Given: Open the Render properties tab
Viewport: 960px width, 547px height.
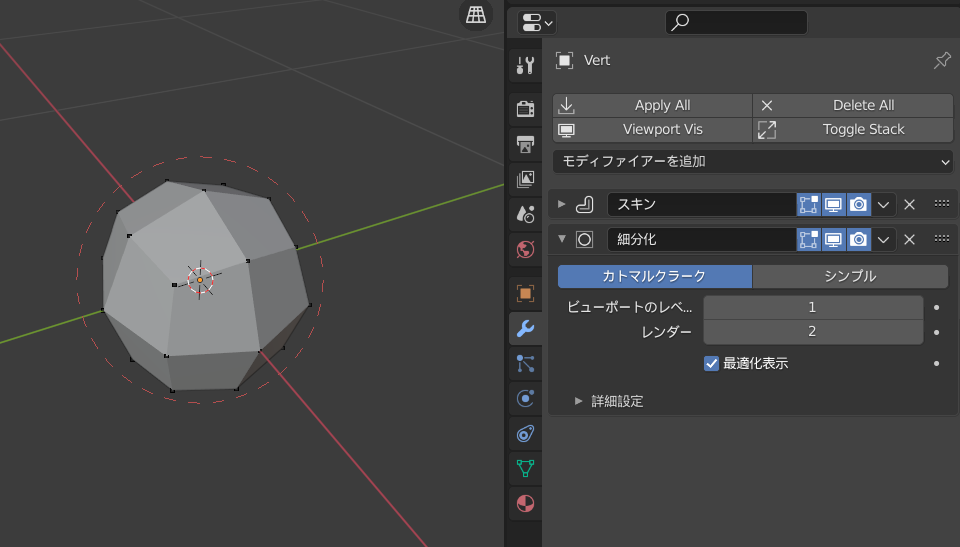Looking at the screenshot, I should coord(525,109).
